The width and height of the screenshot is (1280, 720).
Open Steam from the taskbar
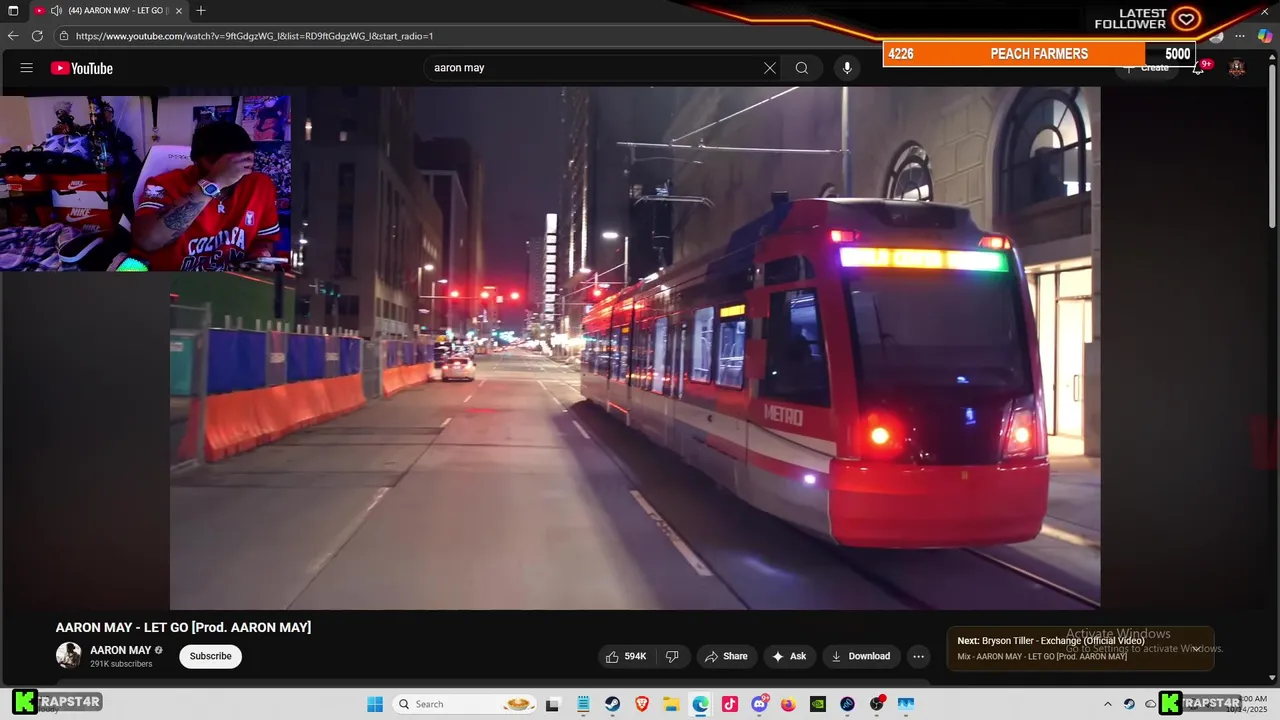612,704
